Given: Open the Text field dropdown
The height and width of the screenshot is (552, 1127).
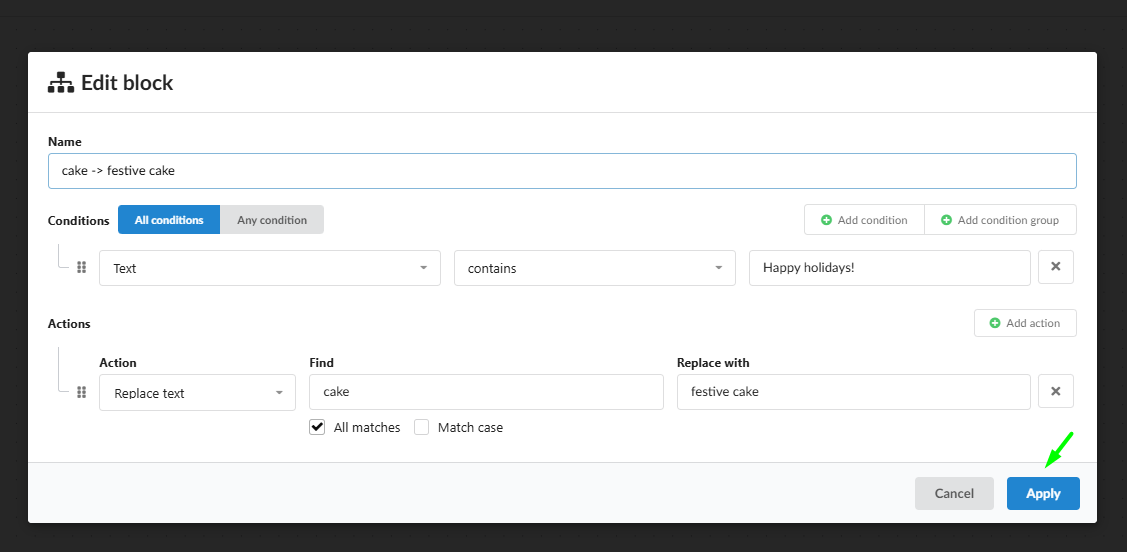Looking at the screenshot, I should pyautogui.click(x=270, y=268).
